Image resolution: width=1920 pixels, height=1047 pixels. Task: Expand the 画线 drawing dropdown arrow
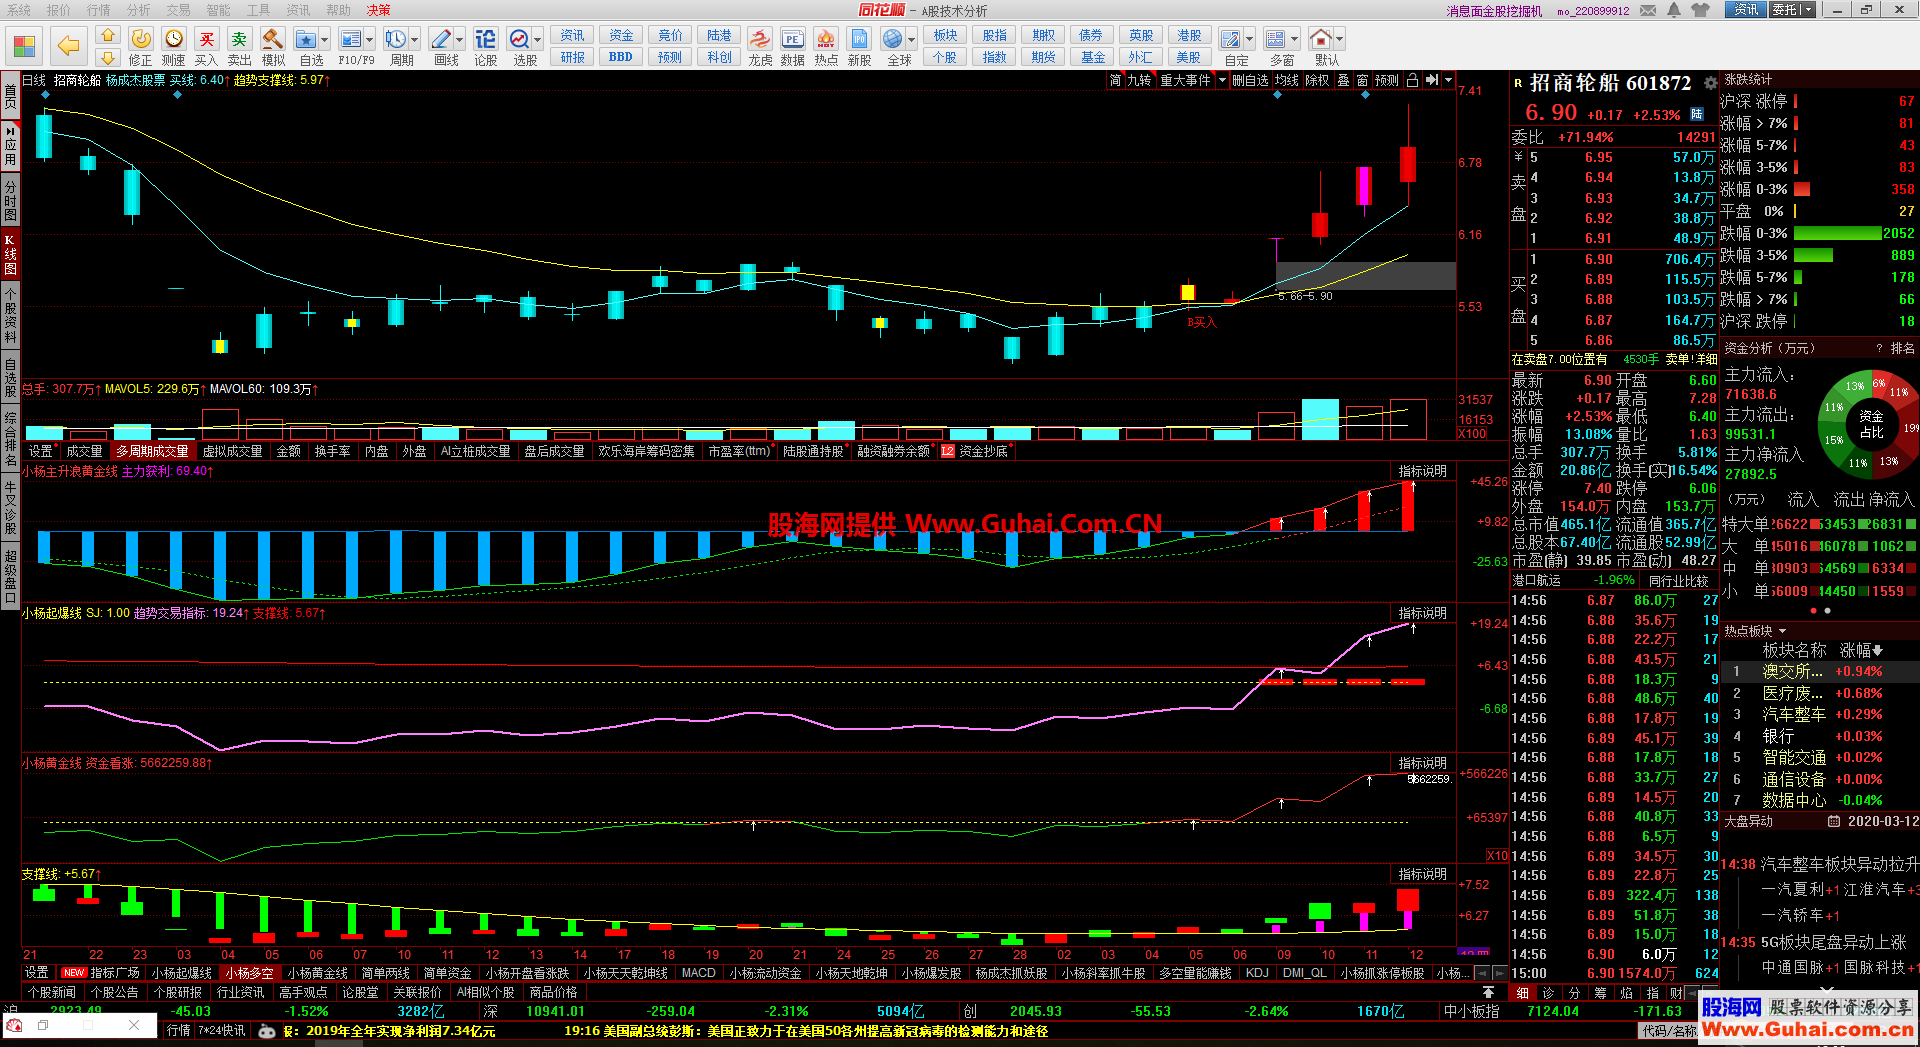pos(460,40)
